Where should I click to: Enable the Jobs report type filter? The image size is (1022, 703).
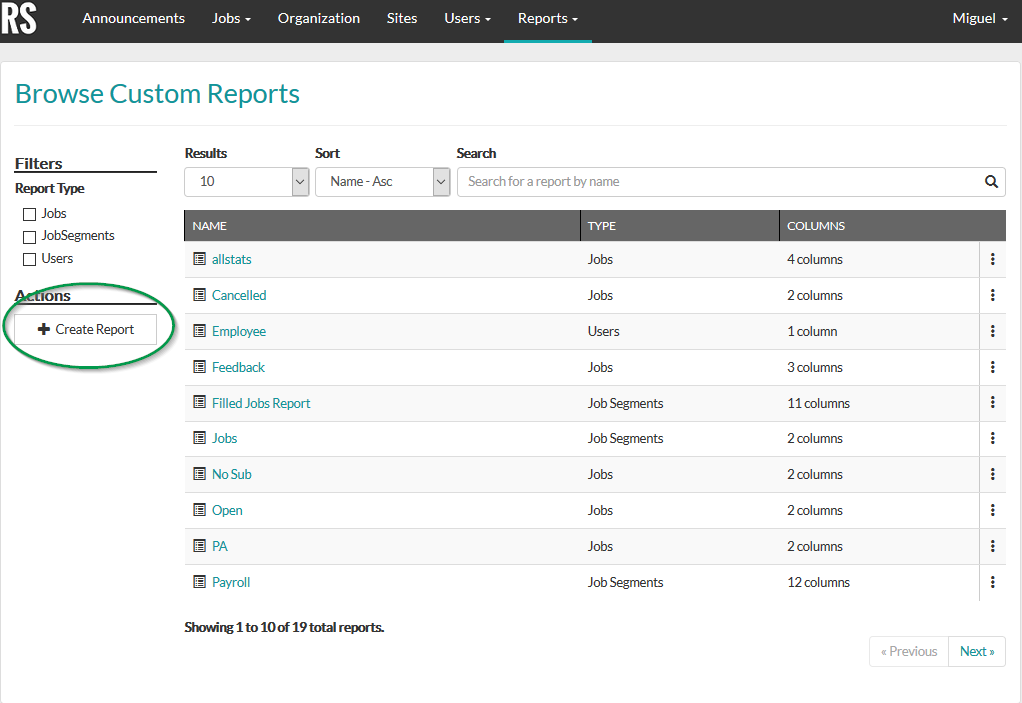[29, 213]
